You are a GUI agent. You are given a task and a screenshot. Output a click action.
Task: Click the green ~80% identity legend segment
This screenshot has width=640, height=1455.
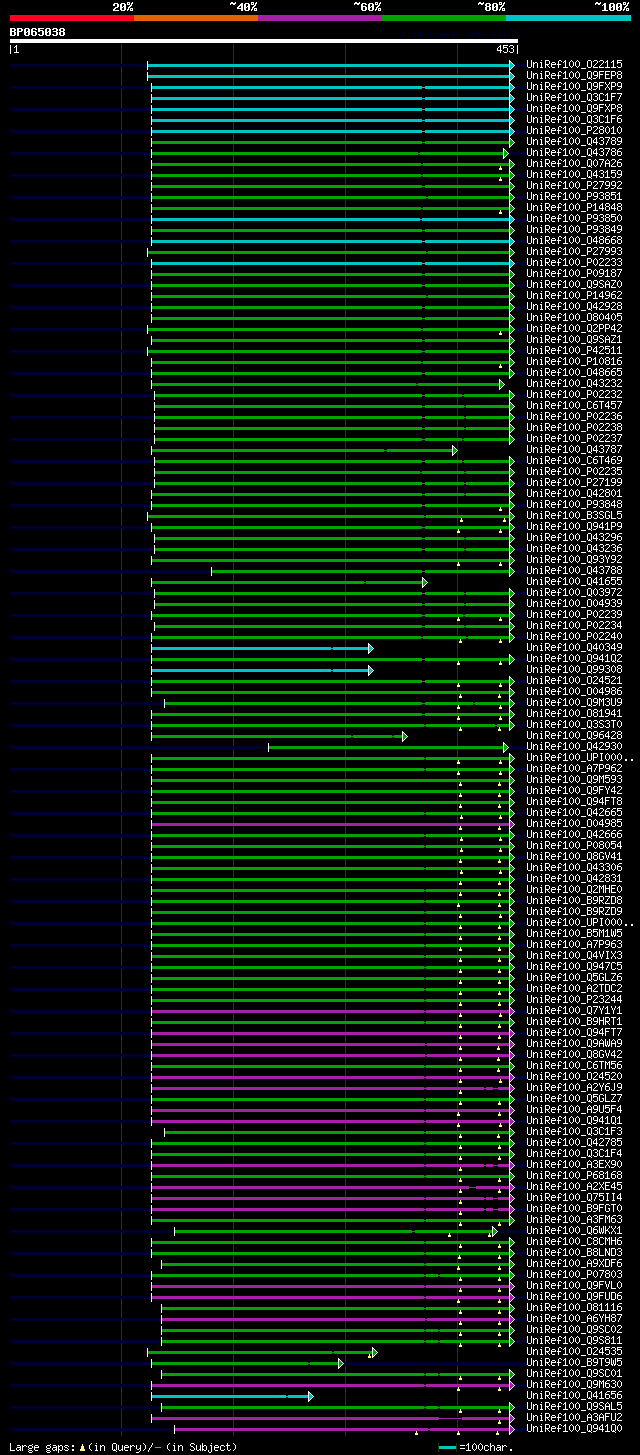(444, 17)
